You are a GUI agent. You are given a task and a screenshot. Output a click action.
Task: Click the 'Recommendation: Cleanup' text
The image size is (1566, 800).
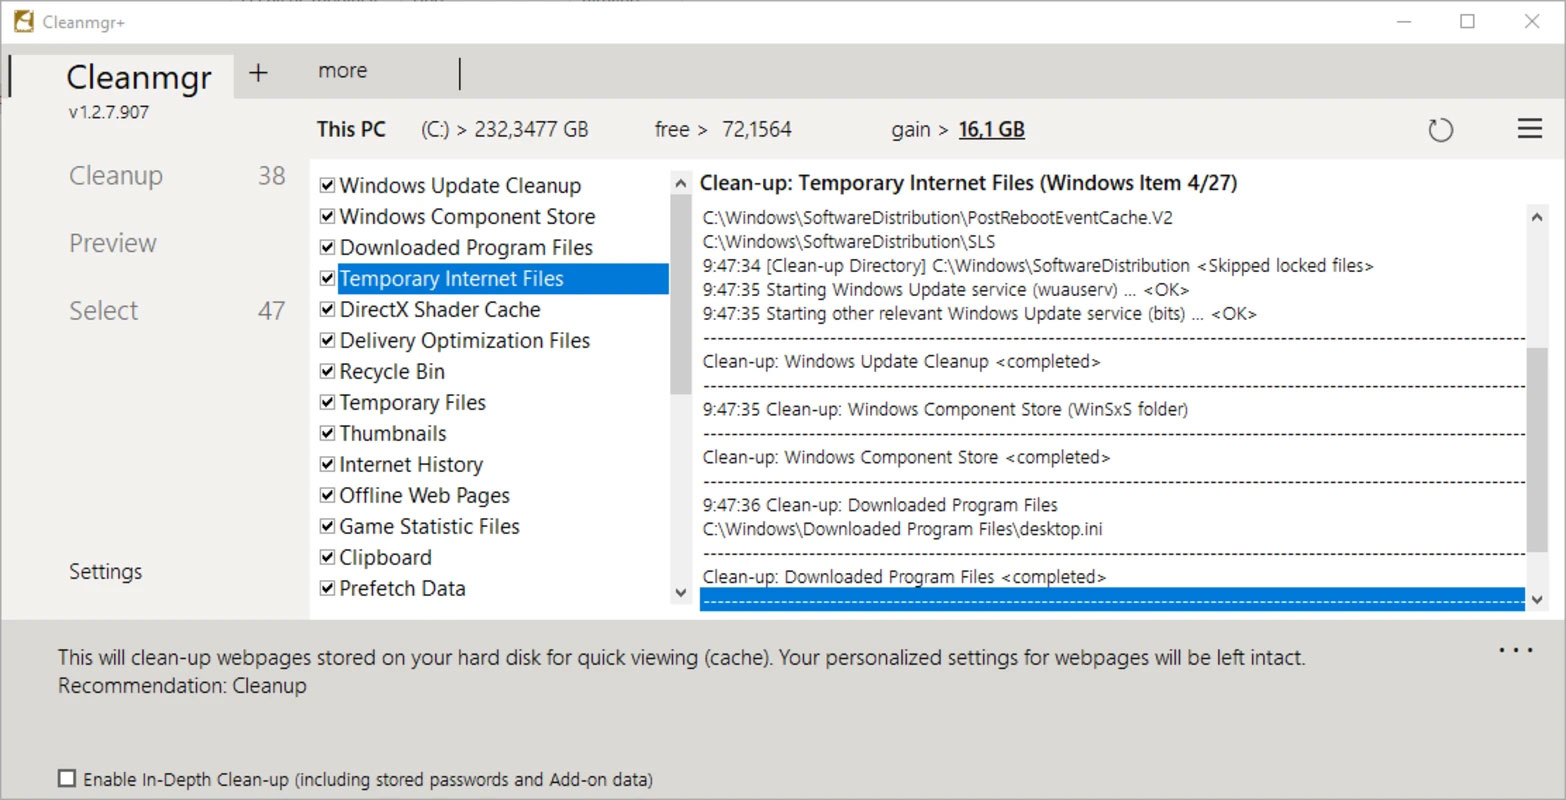182,686
